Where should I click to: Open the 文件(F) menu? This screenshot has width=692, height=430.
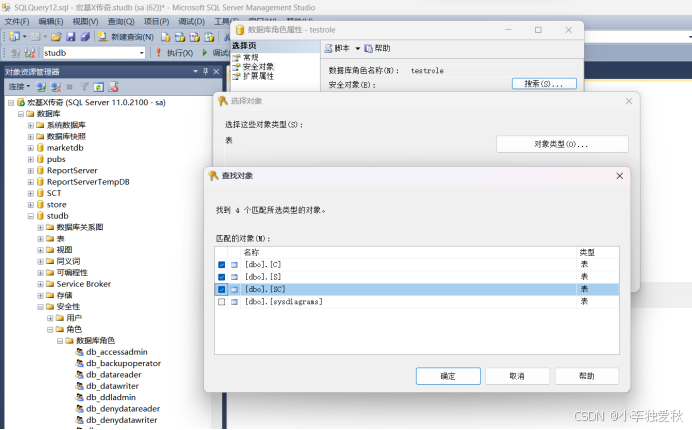(17, 22)
